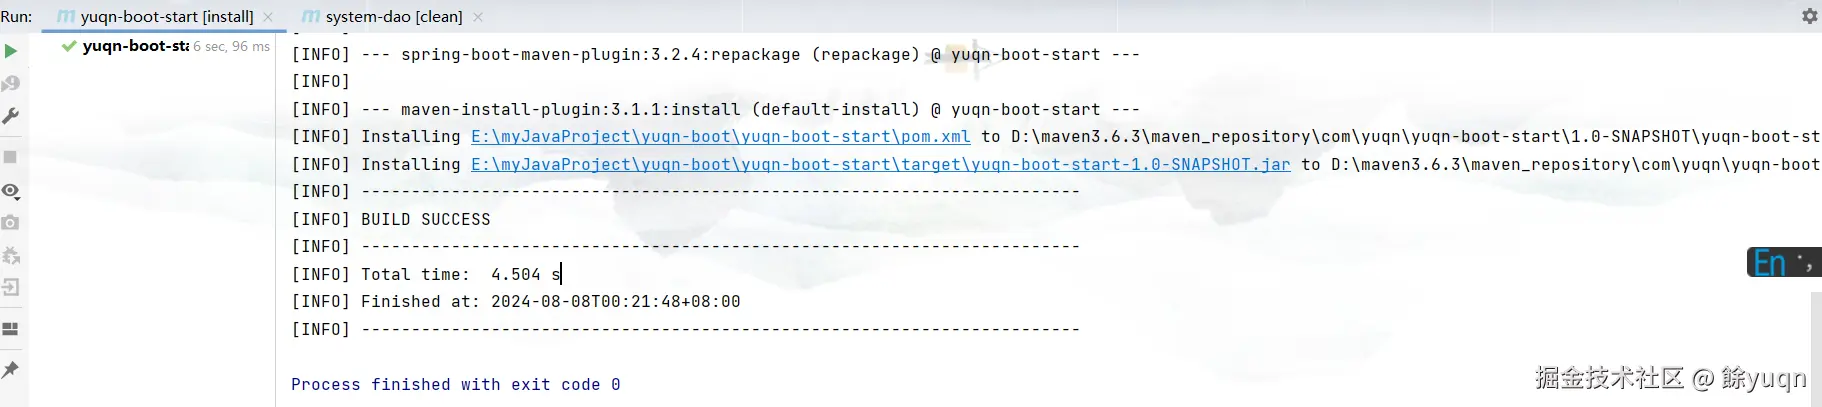1822x407 pixels.
Task: Open Run panel gear settings
Action: click(x=1809, y=16)
